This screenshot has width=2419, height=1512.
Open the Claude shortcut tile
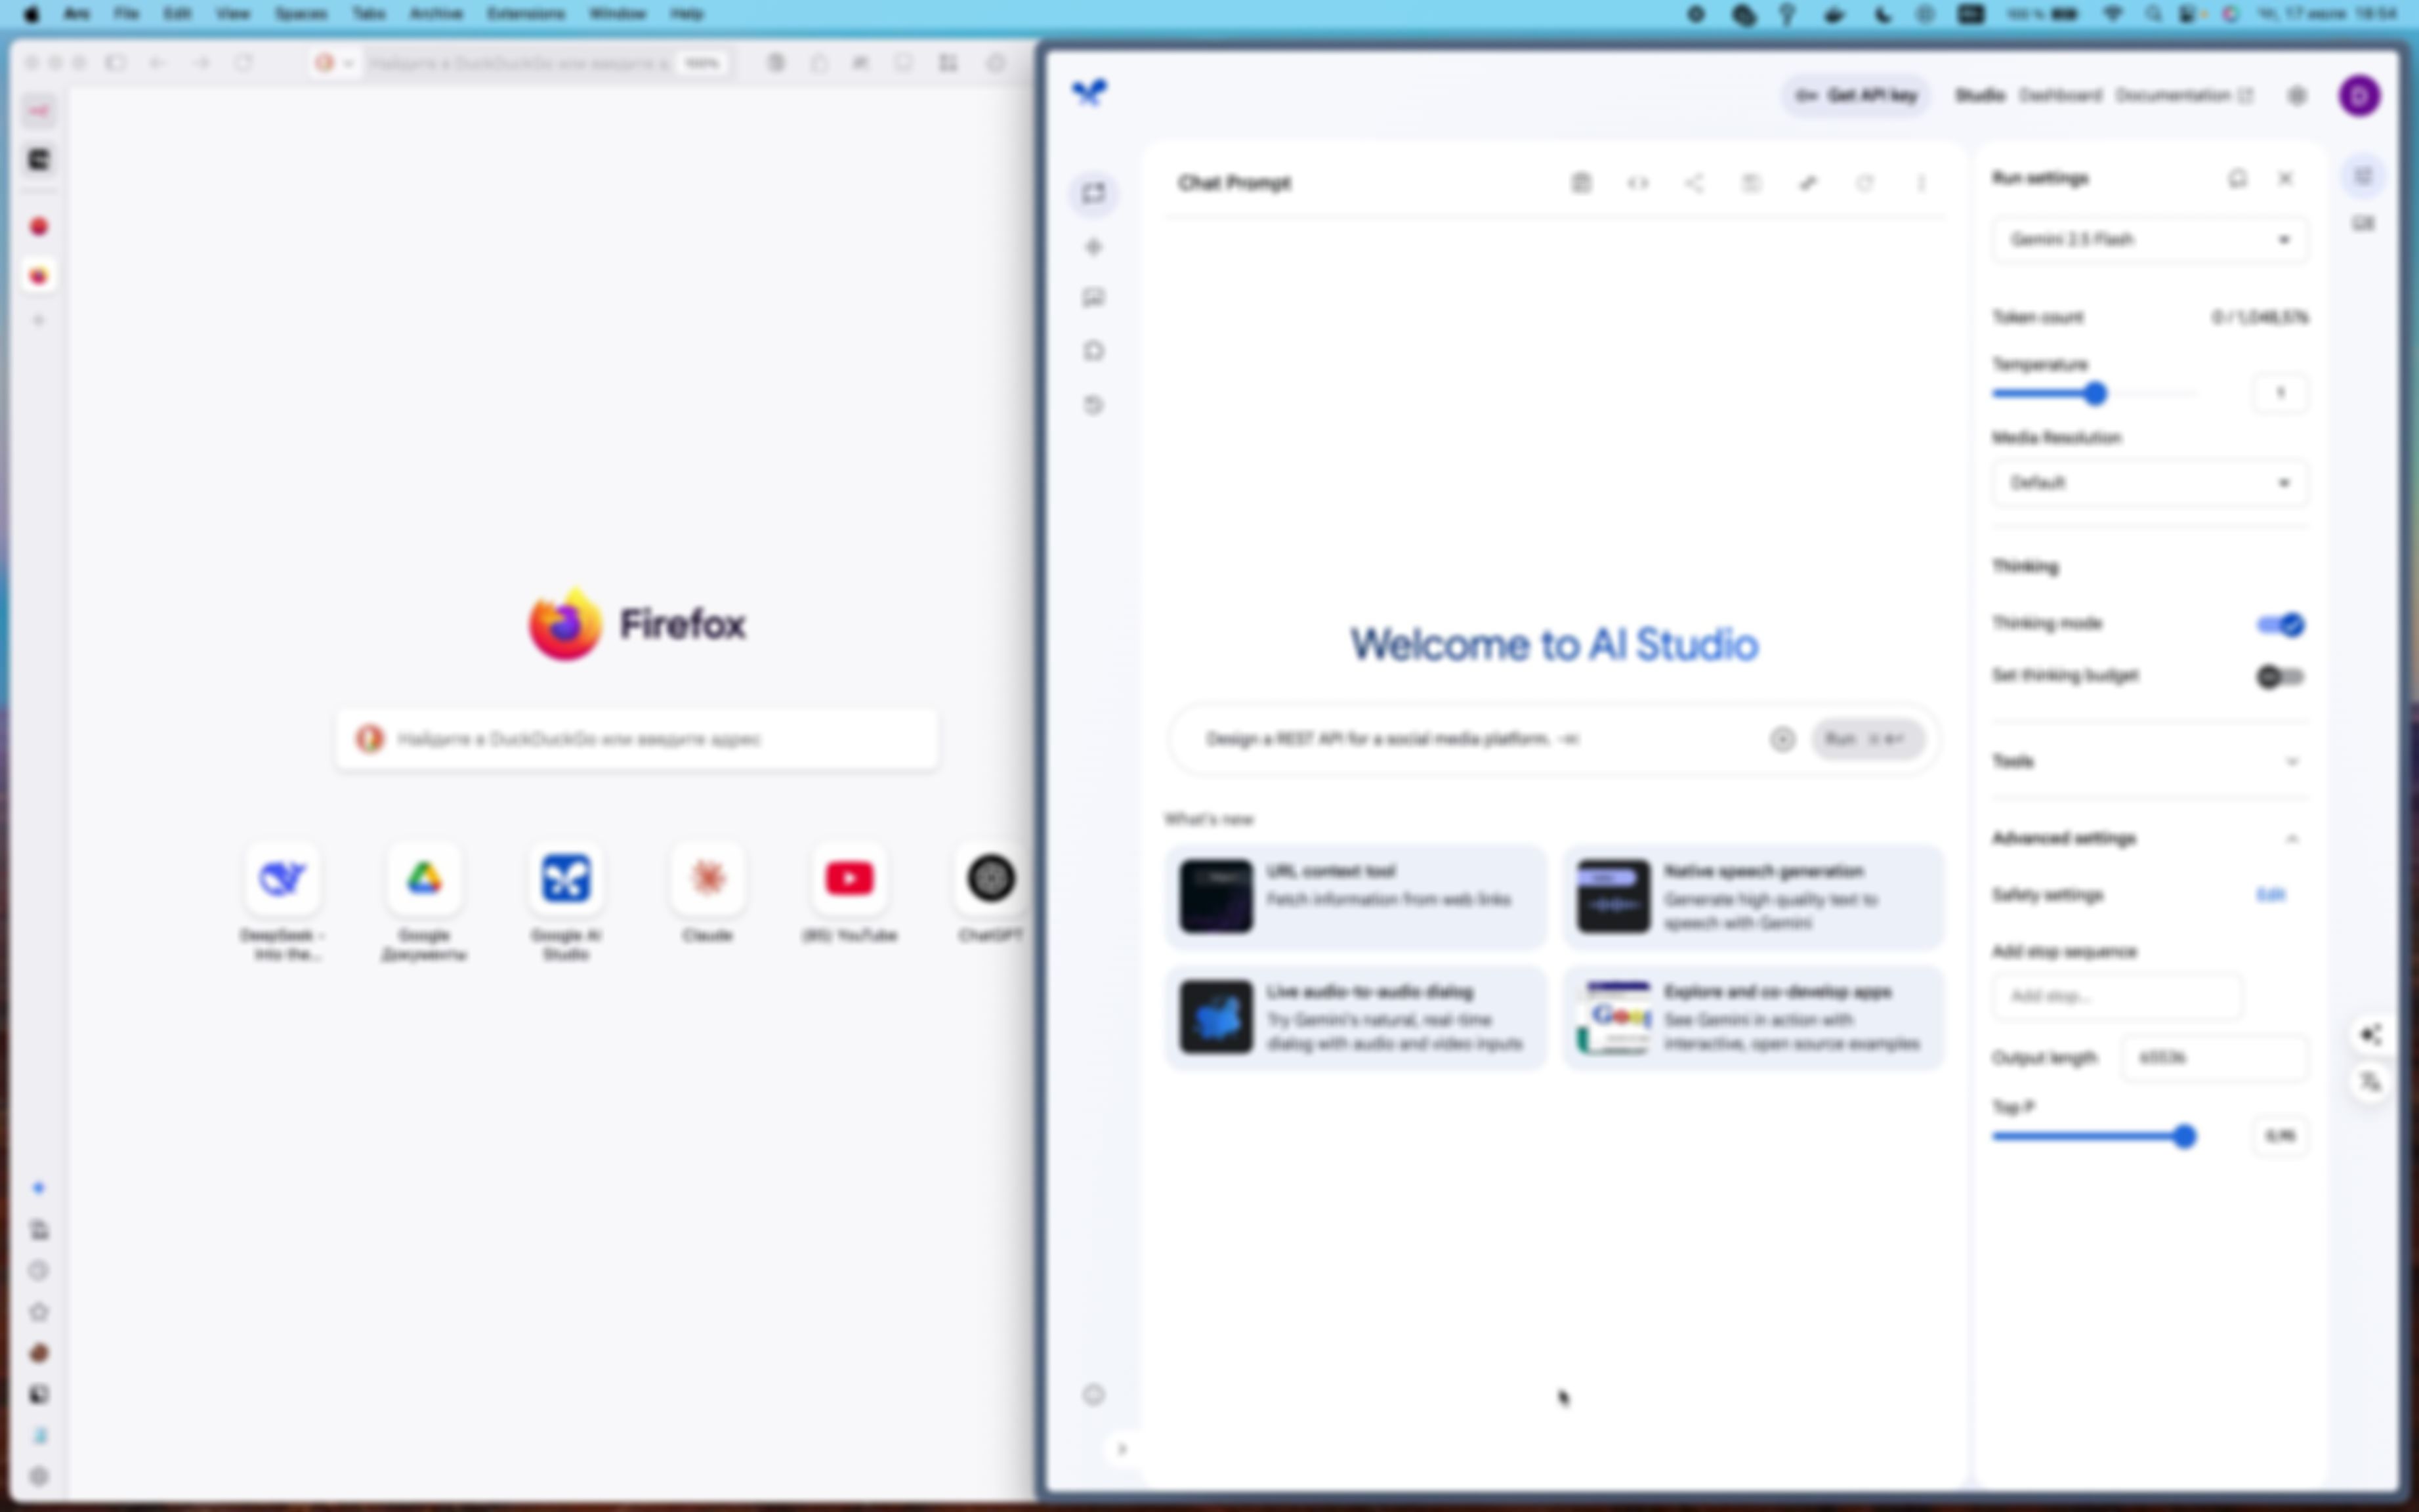click(x=707, y=879)
